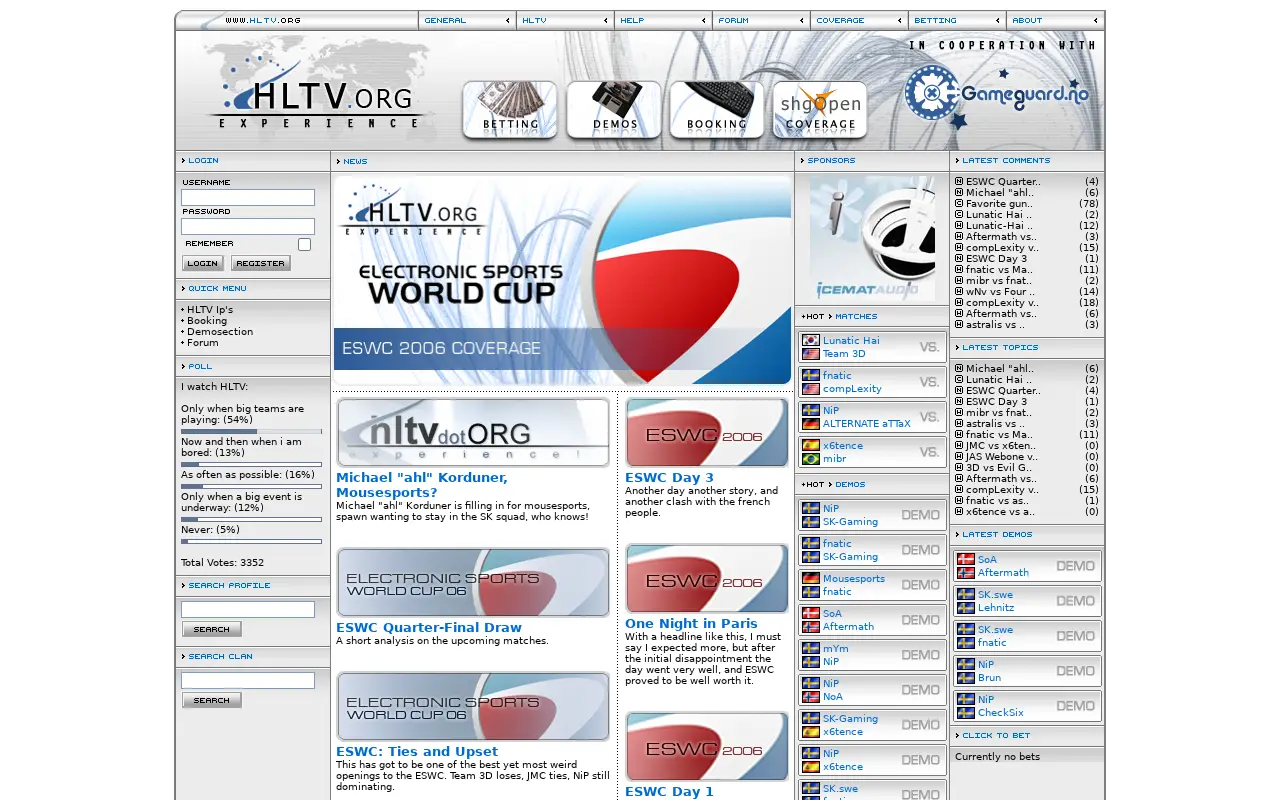
Task: Click Brazil flag next to mibr
Action: (811, 459)
